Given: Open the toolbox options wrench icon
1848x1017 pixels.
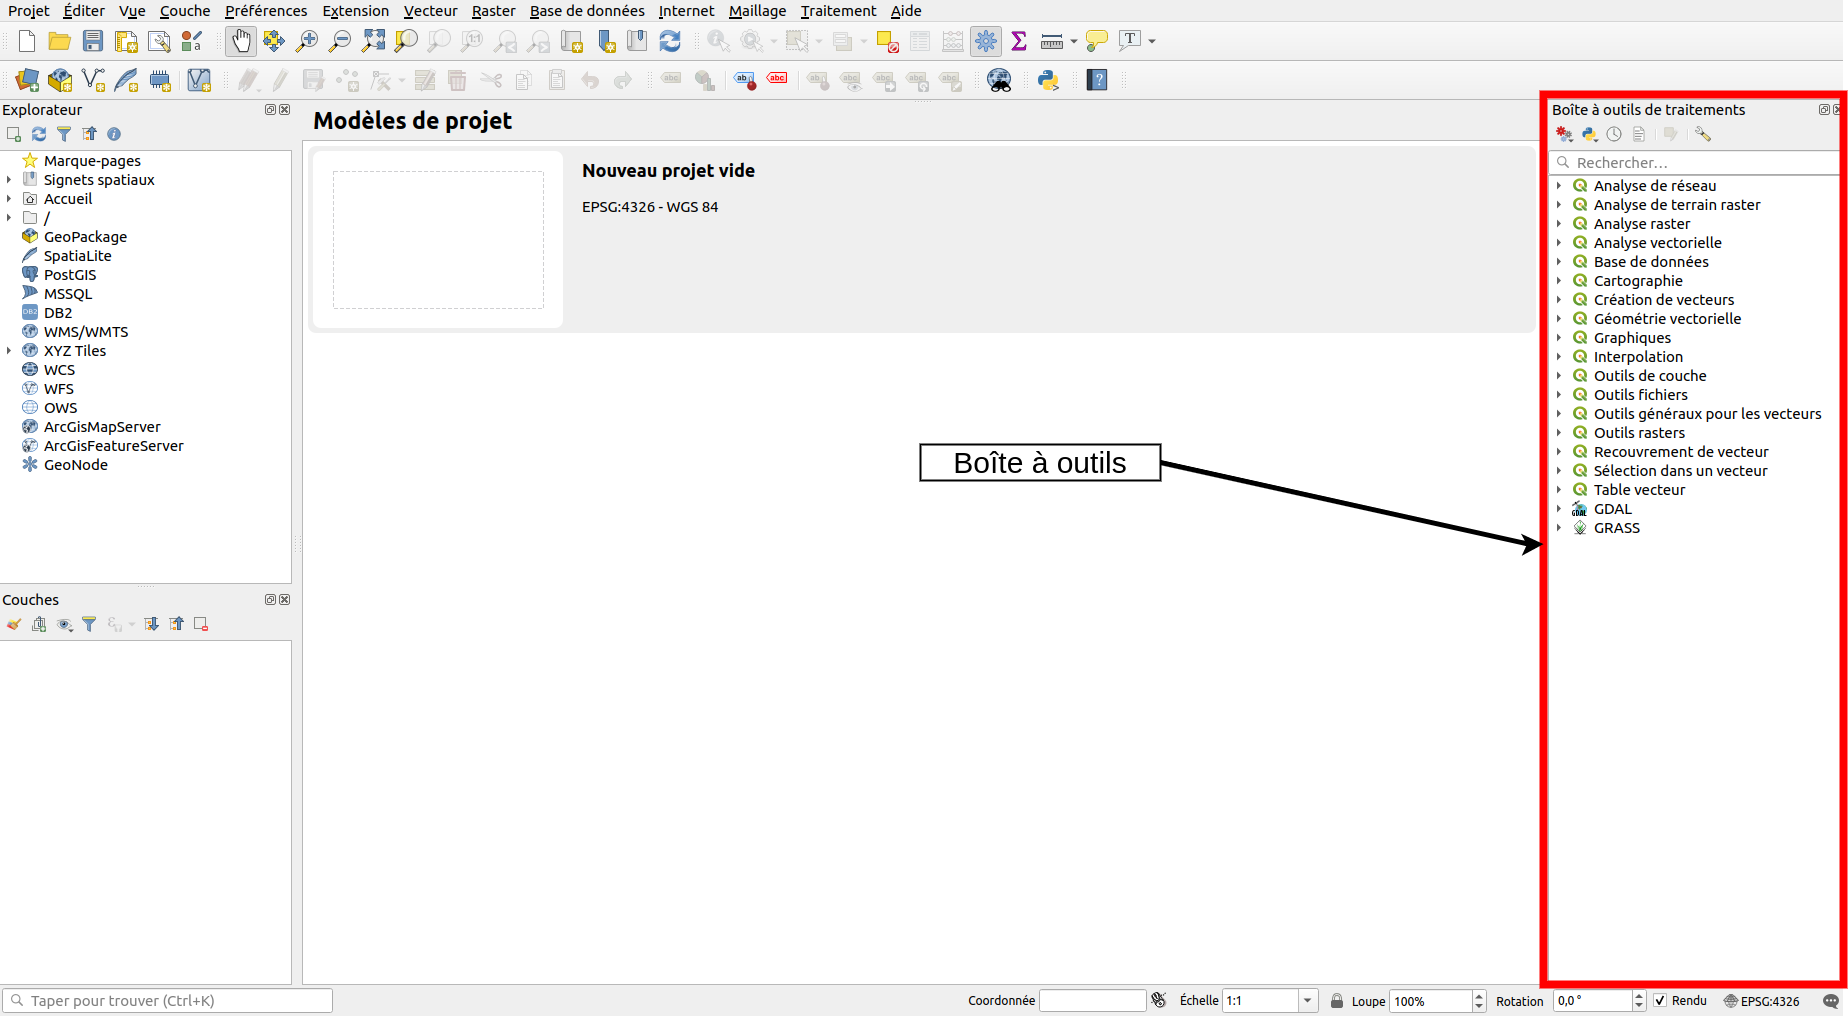Looking at the screenshot, I should click(x=1703, y=134).
